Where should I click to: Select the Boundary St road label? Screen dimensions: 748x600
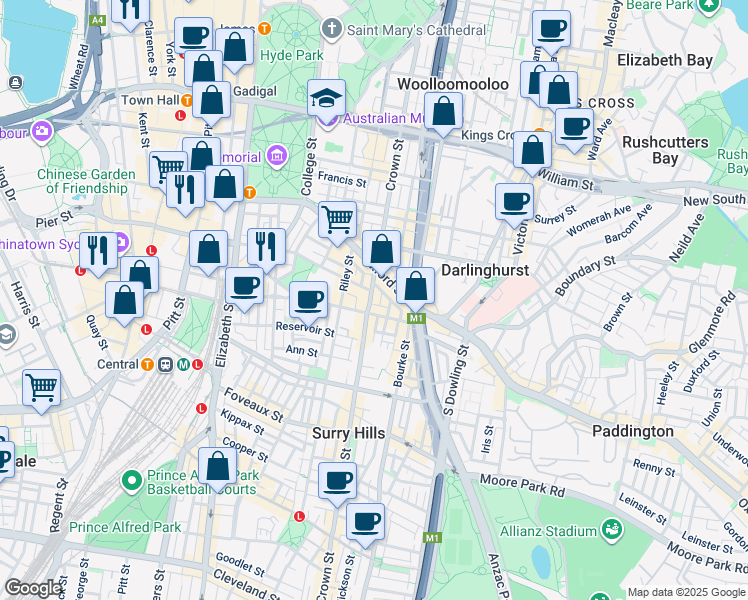click(585, 276)
